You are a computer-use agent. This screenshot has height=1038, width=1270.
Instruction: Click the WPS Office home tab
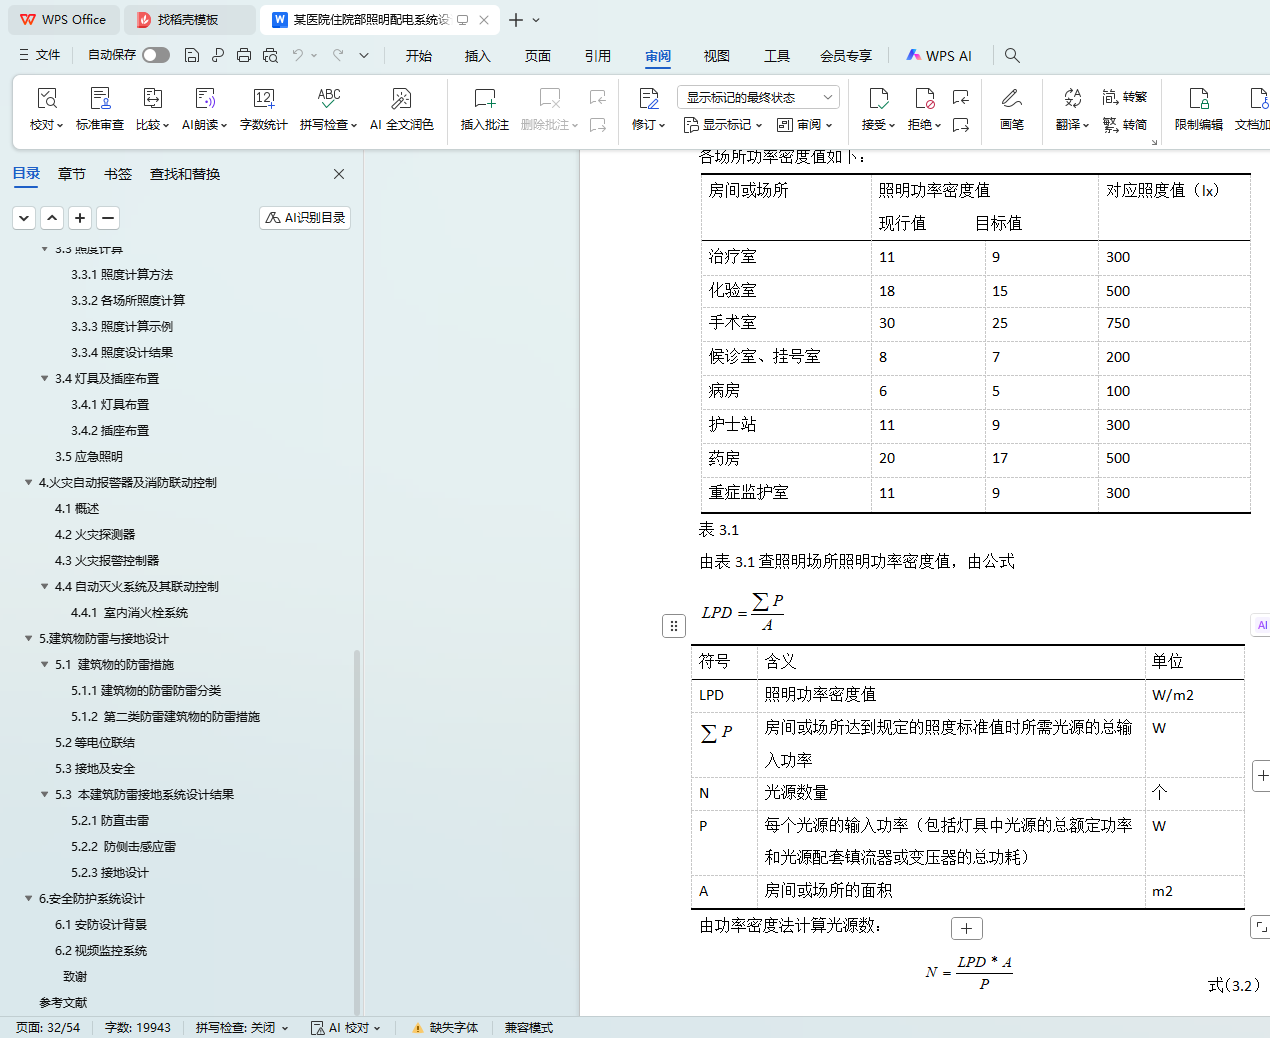(x=64, y=19)
